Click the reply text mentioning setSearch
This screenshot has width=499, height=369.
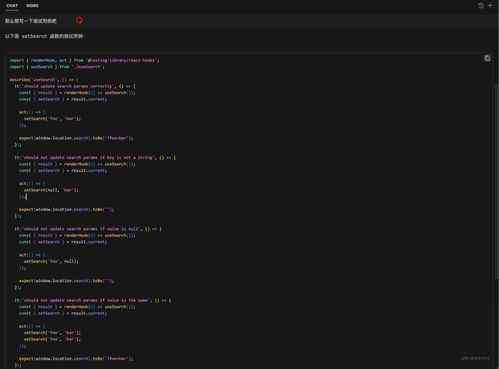click(x=44, y=36)
